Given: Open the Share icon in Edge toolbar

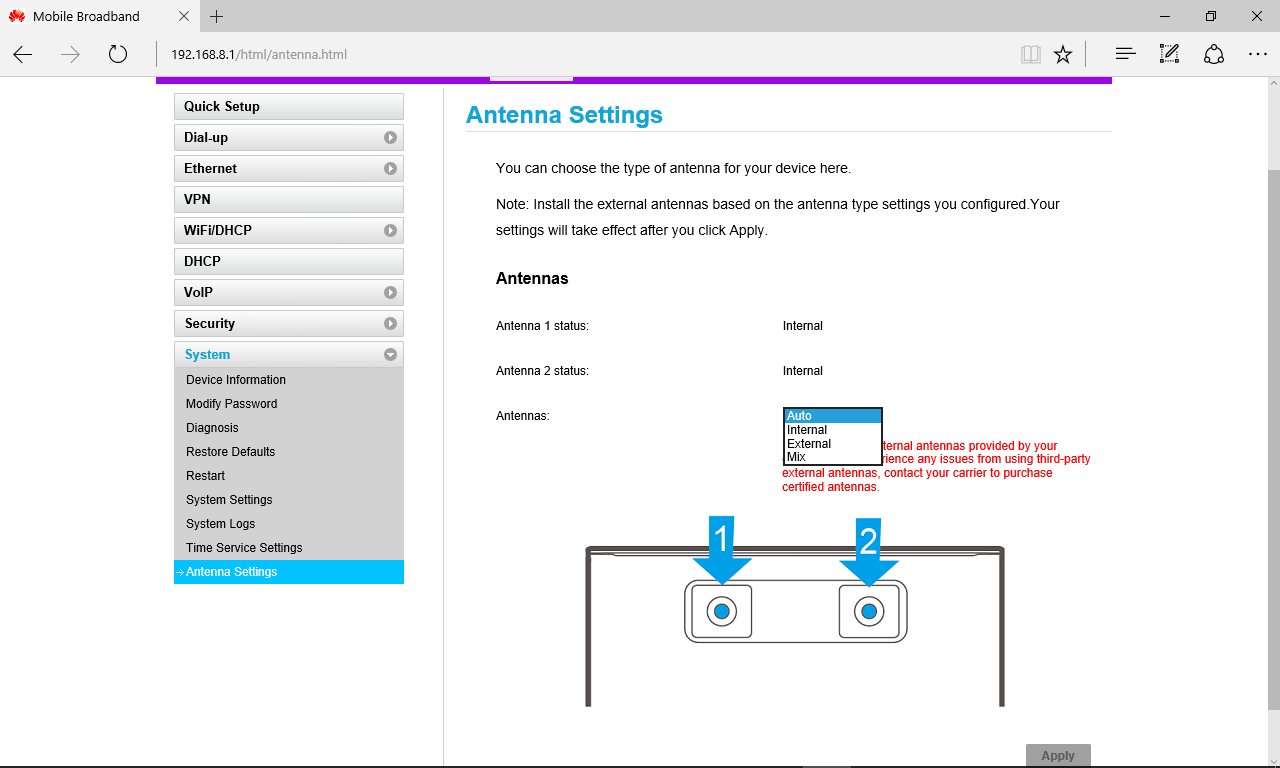Looking at the screenshot, I should [x=1214, y=55].
